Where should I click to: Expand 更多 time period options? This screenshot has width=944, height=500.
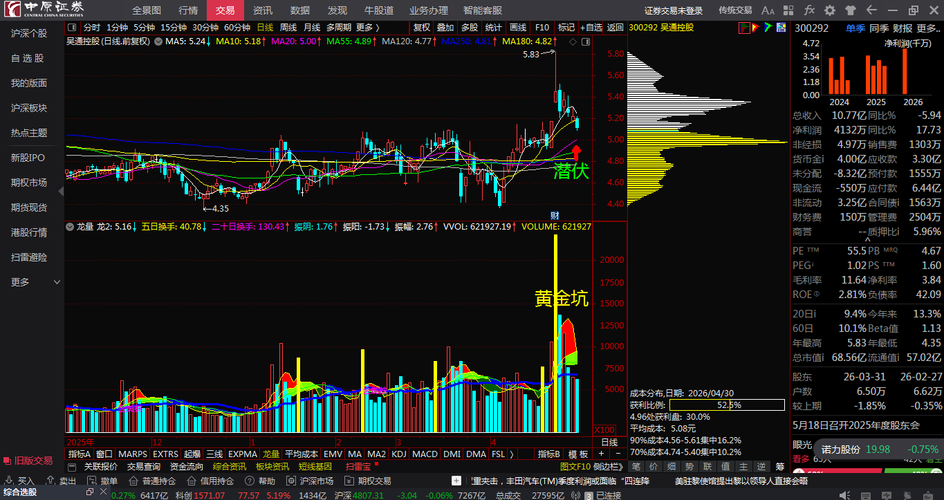pos(368,27)
